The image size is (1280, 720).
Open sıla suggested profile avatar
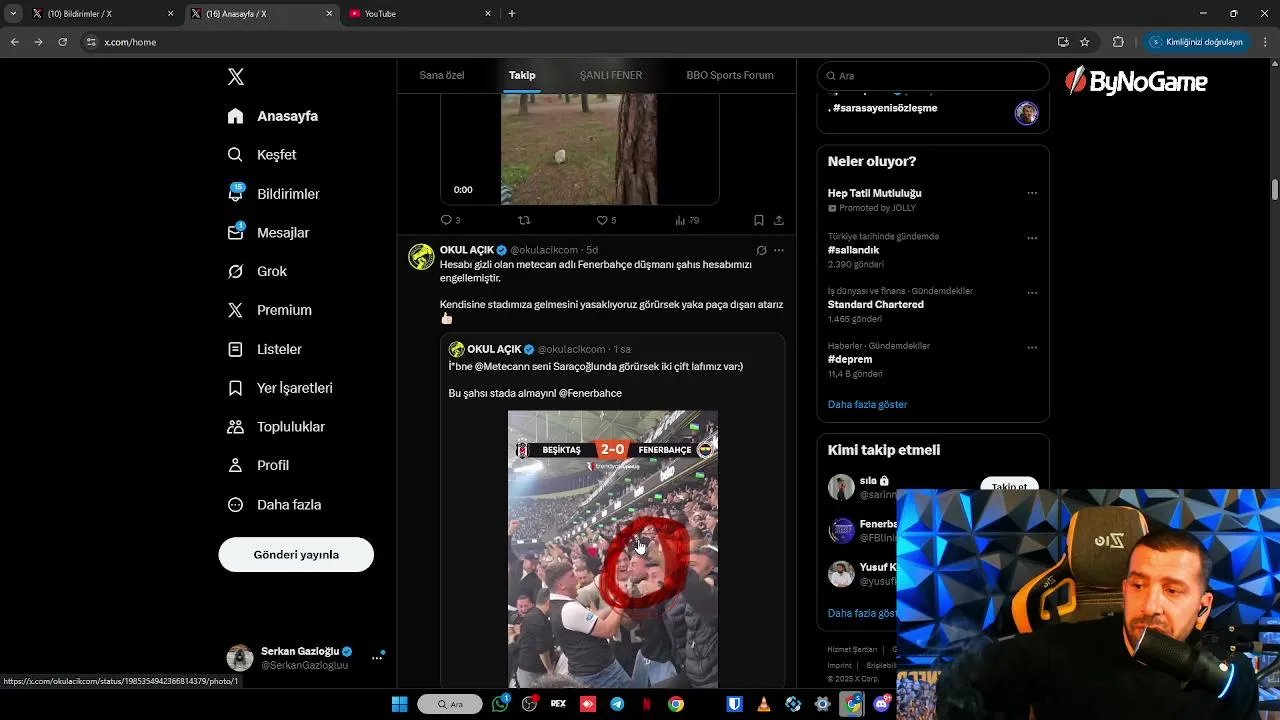[x=841, y=487]
